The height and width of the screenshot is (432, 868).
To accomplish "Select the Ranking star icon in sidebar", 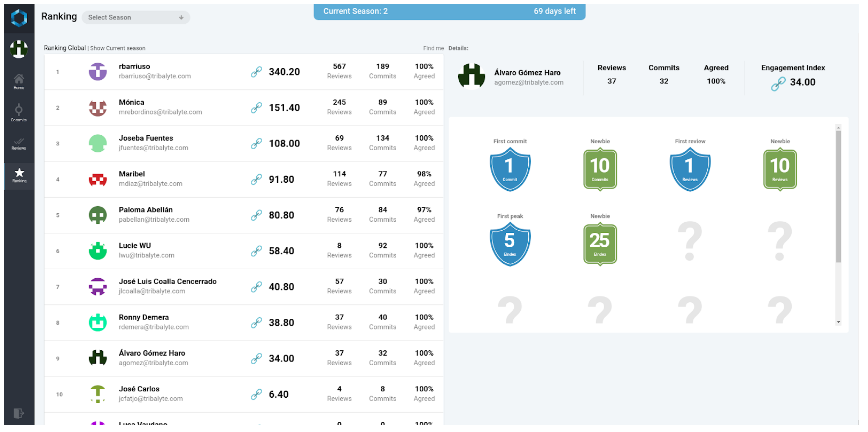I will point(18,175).
